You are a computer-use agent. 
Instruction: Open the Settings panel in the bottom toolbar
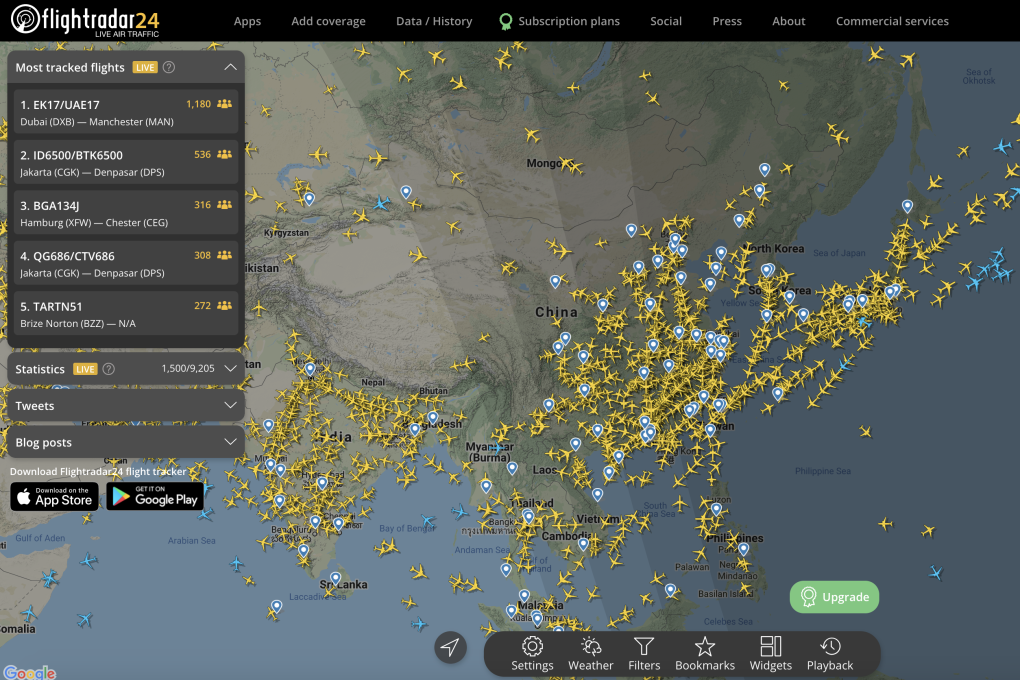[x=532, y=654]
